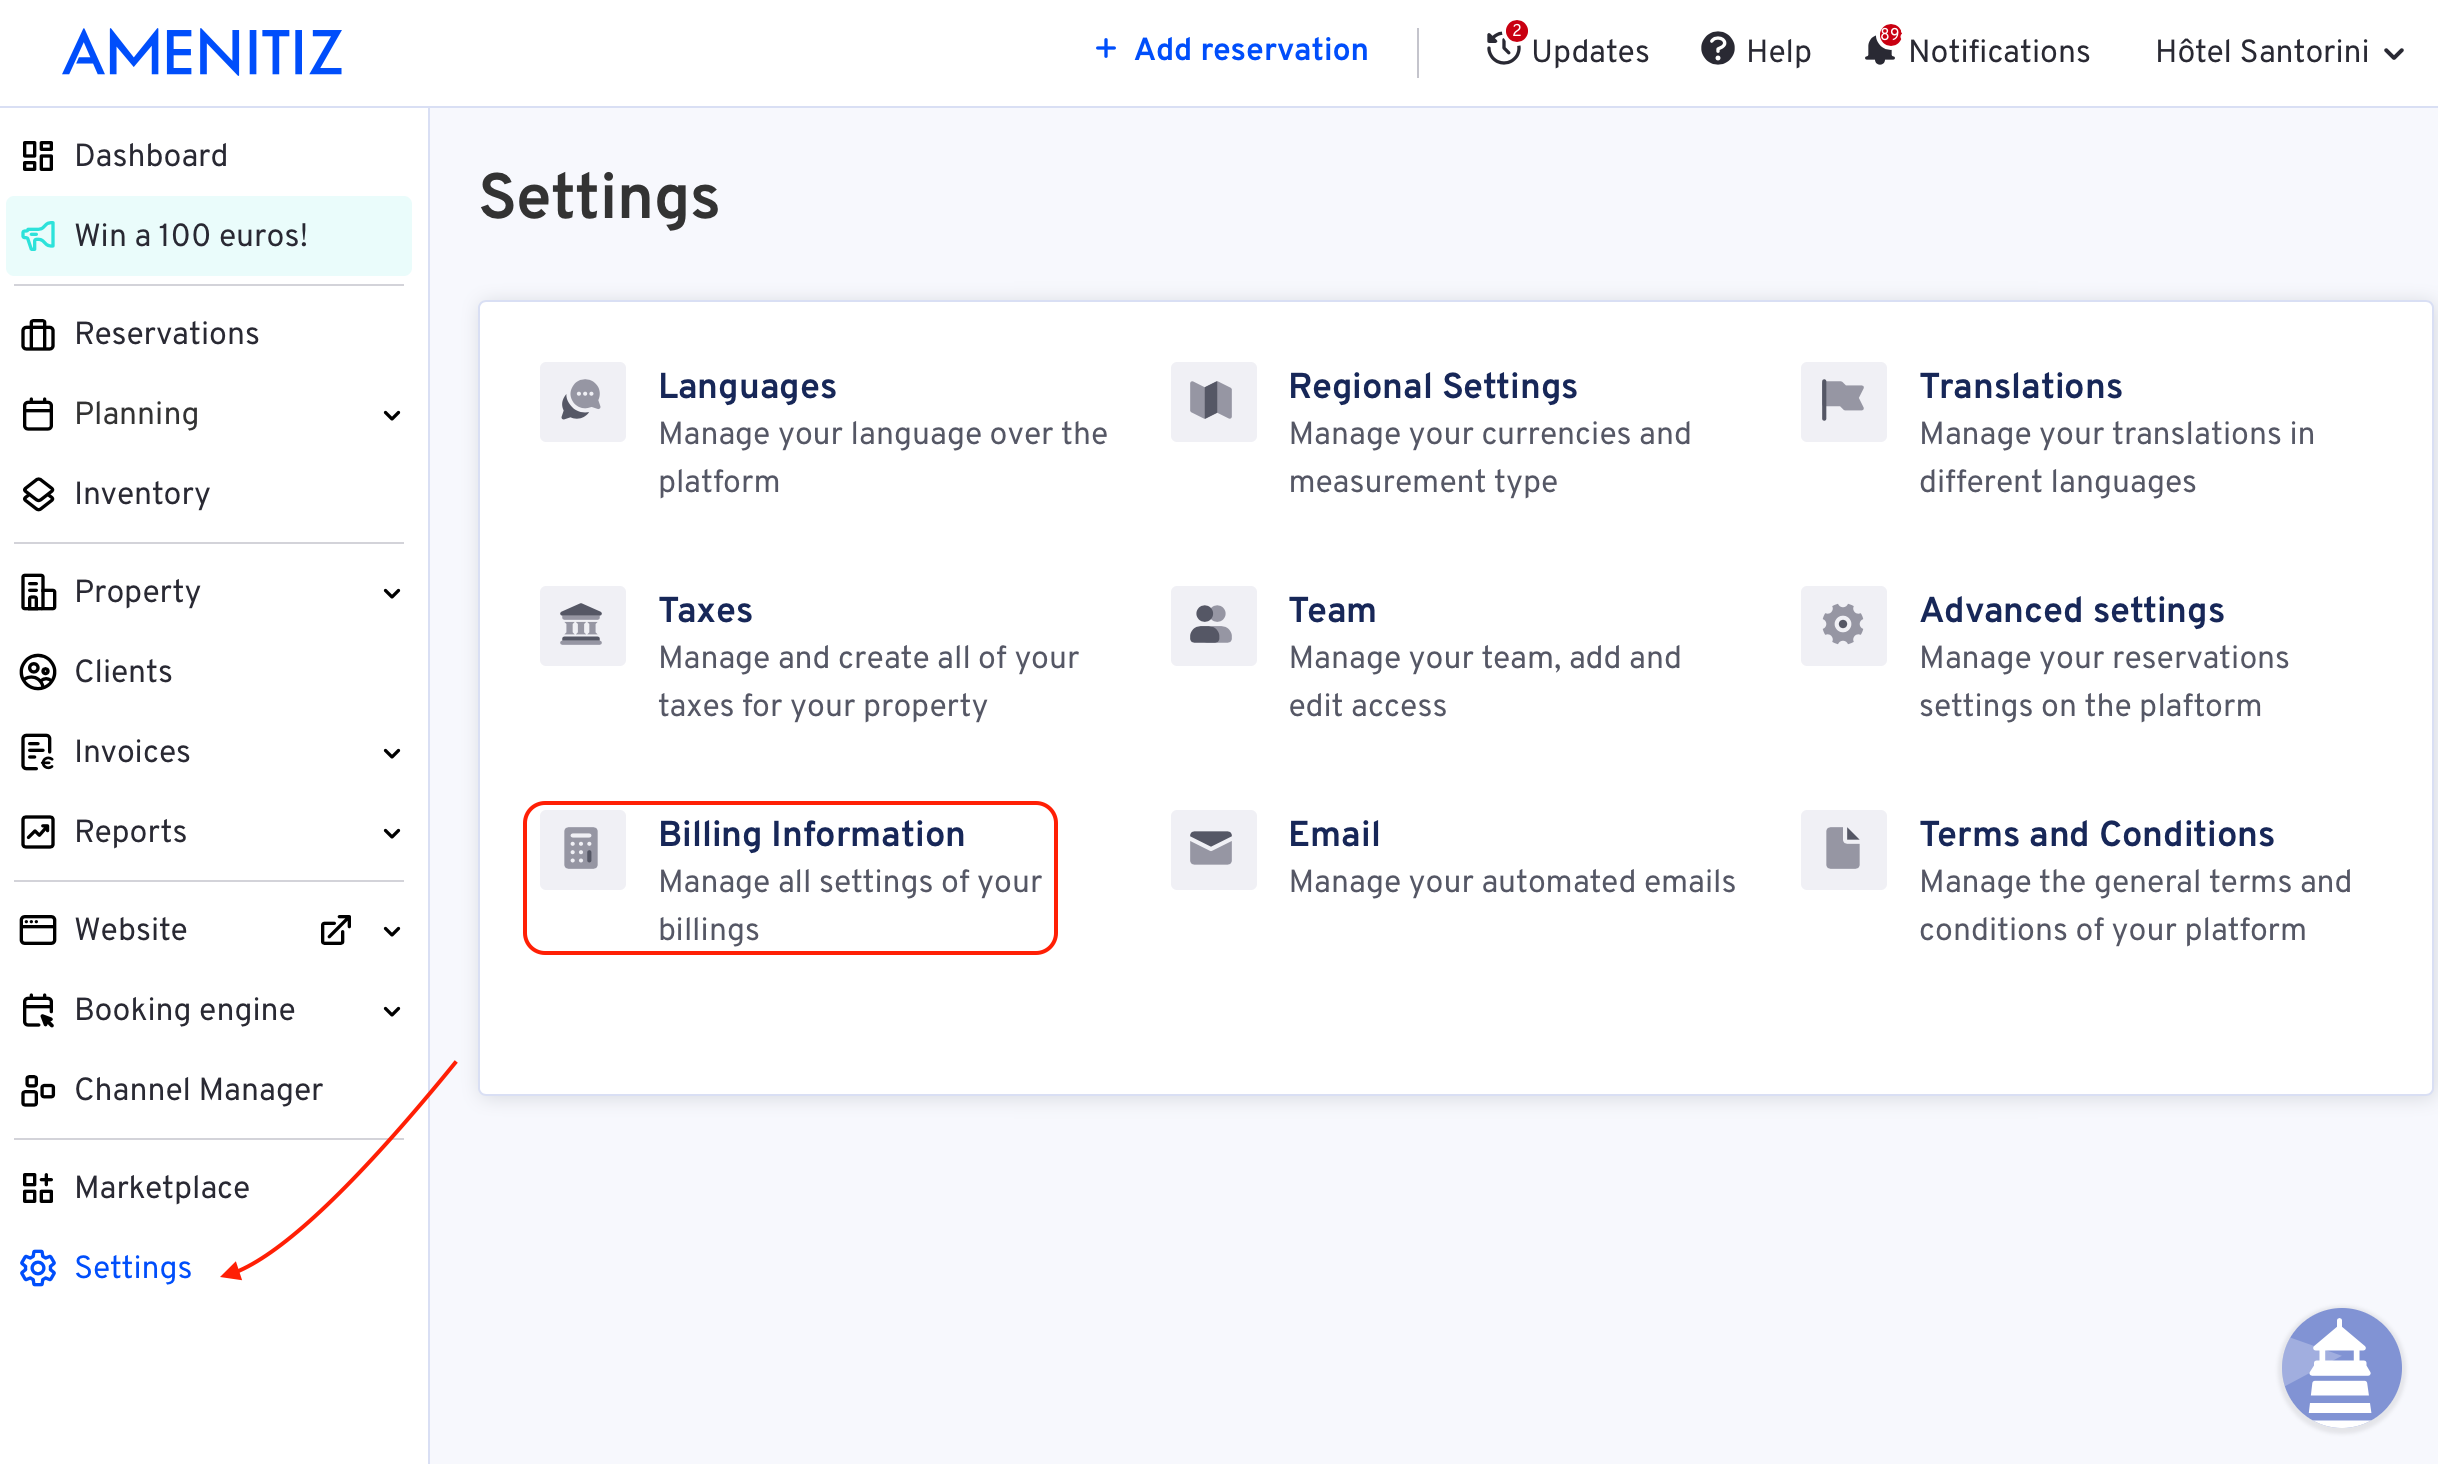Viewport: 2438px width, 1464px height.
Task: Click the Updates label in header
Action: click(x=1590, y=52)
